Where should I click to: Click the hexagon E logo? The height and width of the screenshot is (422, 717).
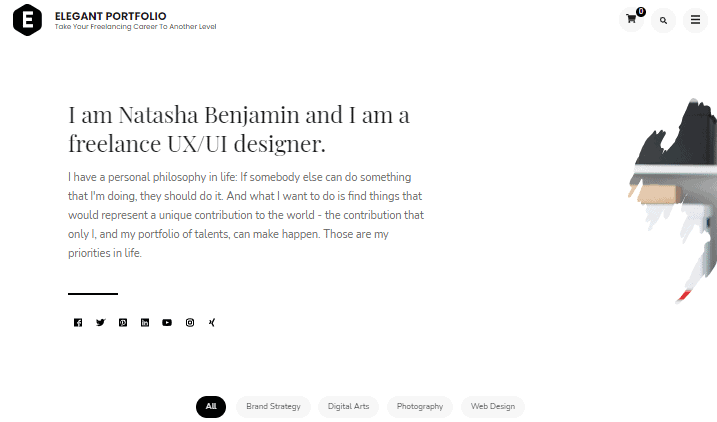pos(27,20)
